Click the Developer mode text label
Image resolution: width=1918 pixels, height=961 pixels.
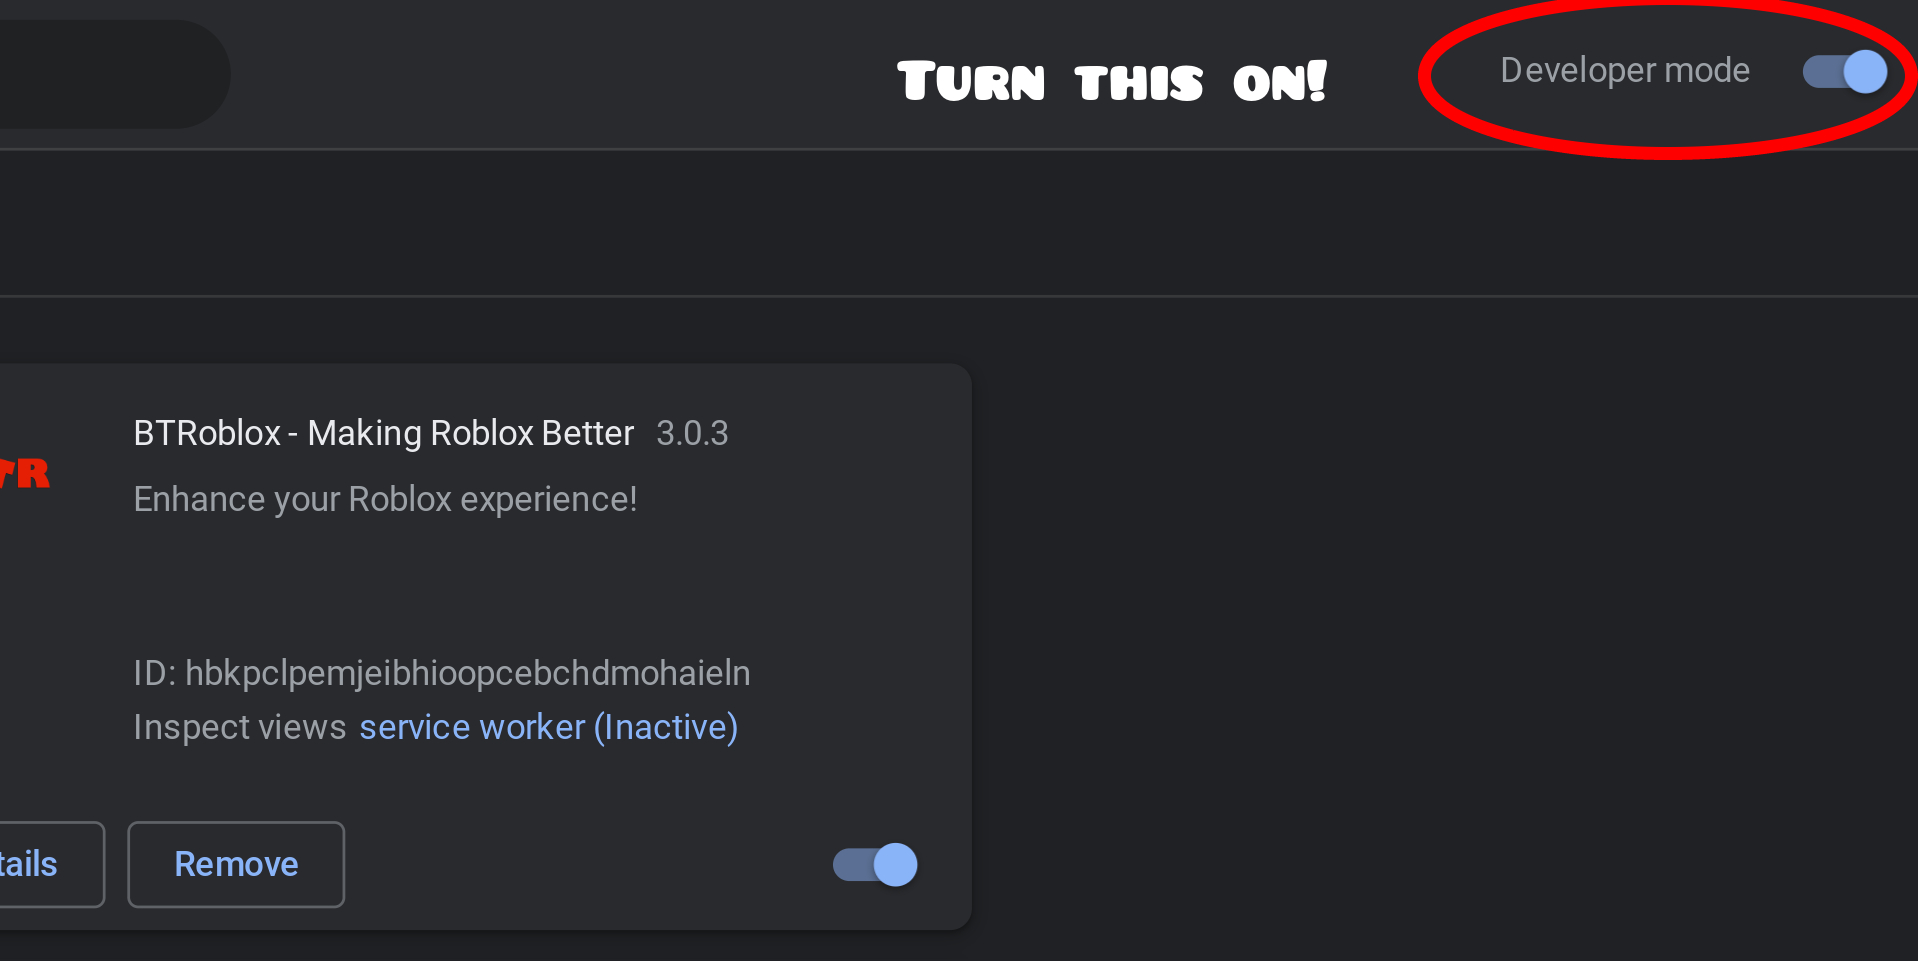click(x=1625, y=70)
